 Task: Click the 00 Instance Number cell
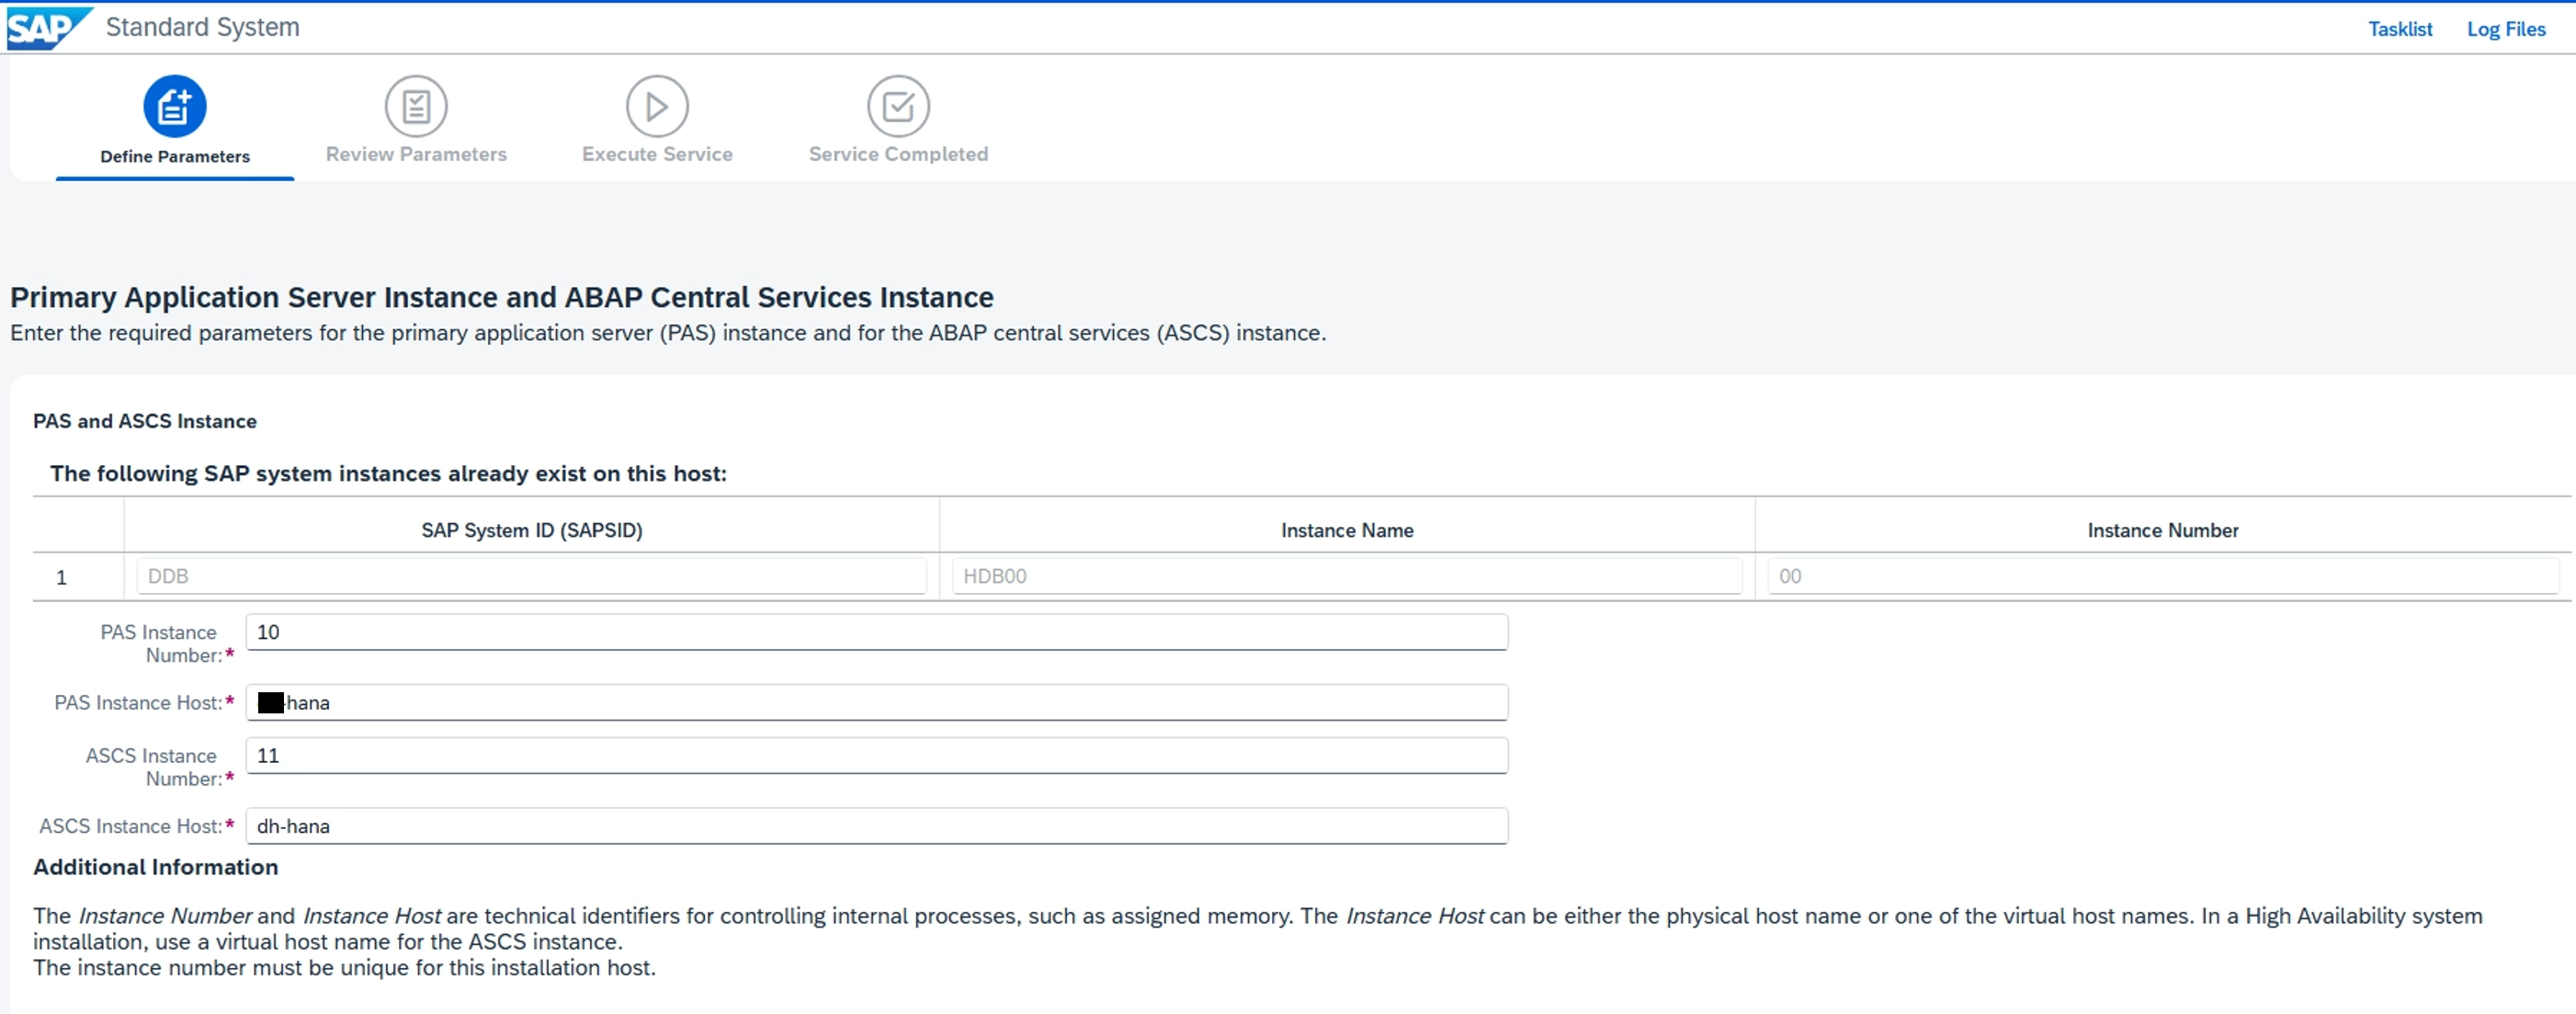click(x=2163, y=576)
